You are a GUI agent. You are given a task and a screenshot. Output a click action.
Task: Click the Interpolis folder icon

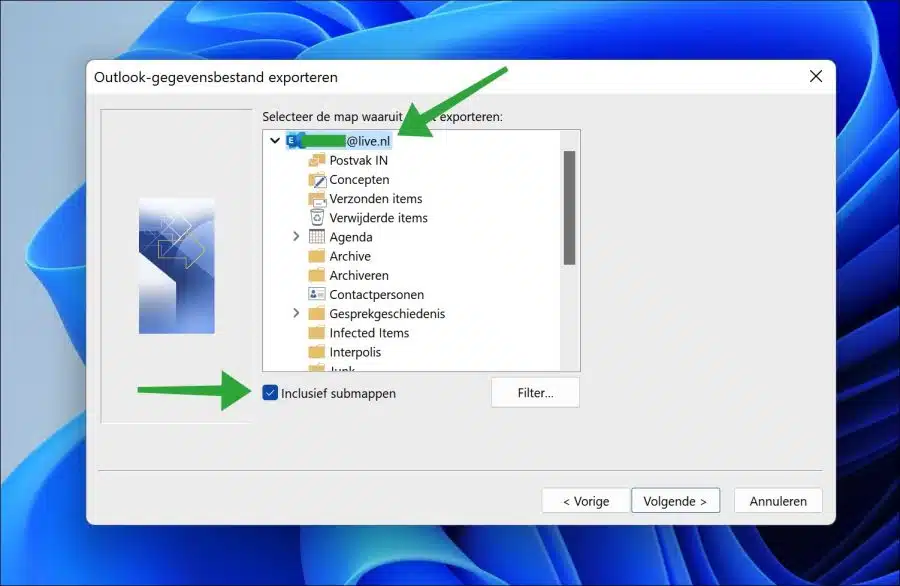317,352
